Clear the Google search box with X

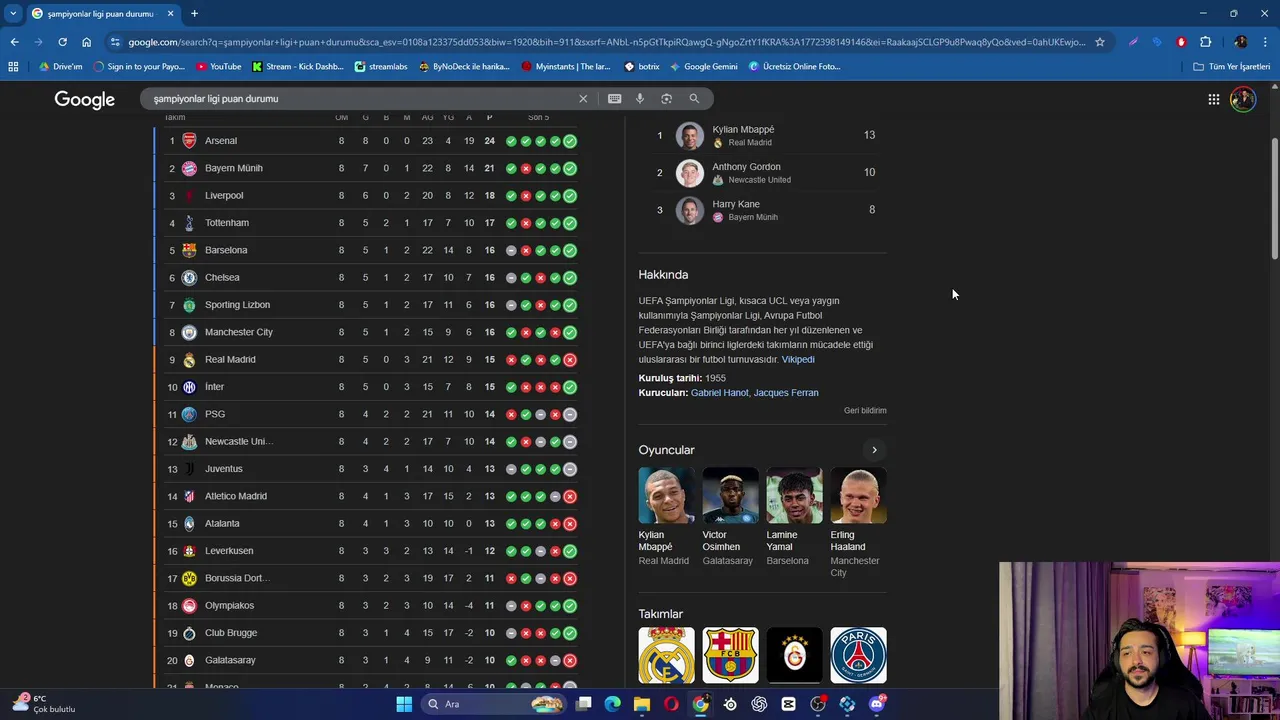583,98
